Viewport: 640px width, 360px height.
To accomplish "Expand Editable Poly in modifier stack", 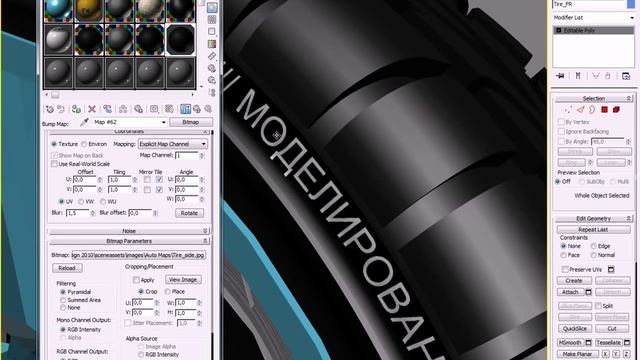I will [x=559, y=31].
